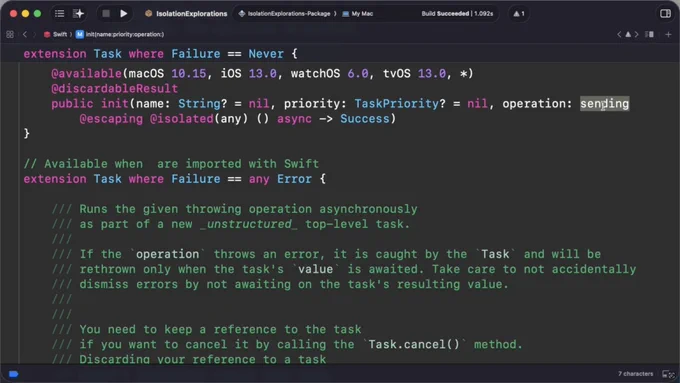
Task: Click the Never type in first extension
Action: click(266, 54)
